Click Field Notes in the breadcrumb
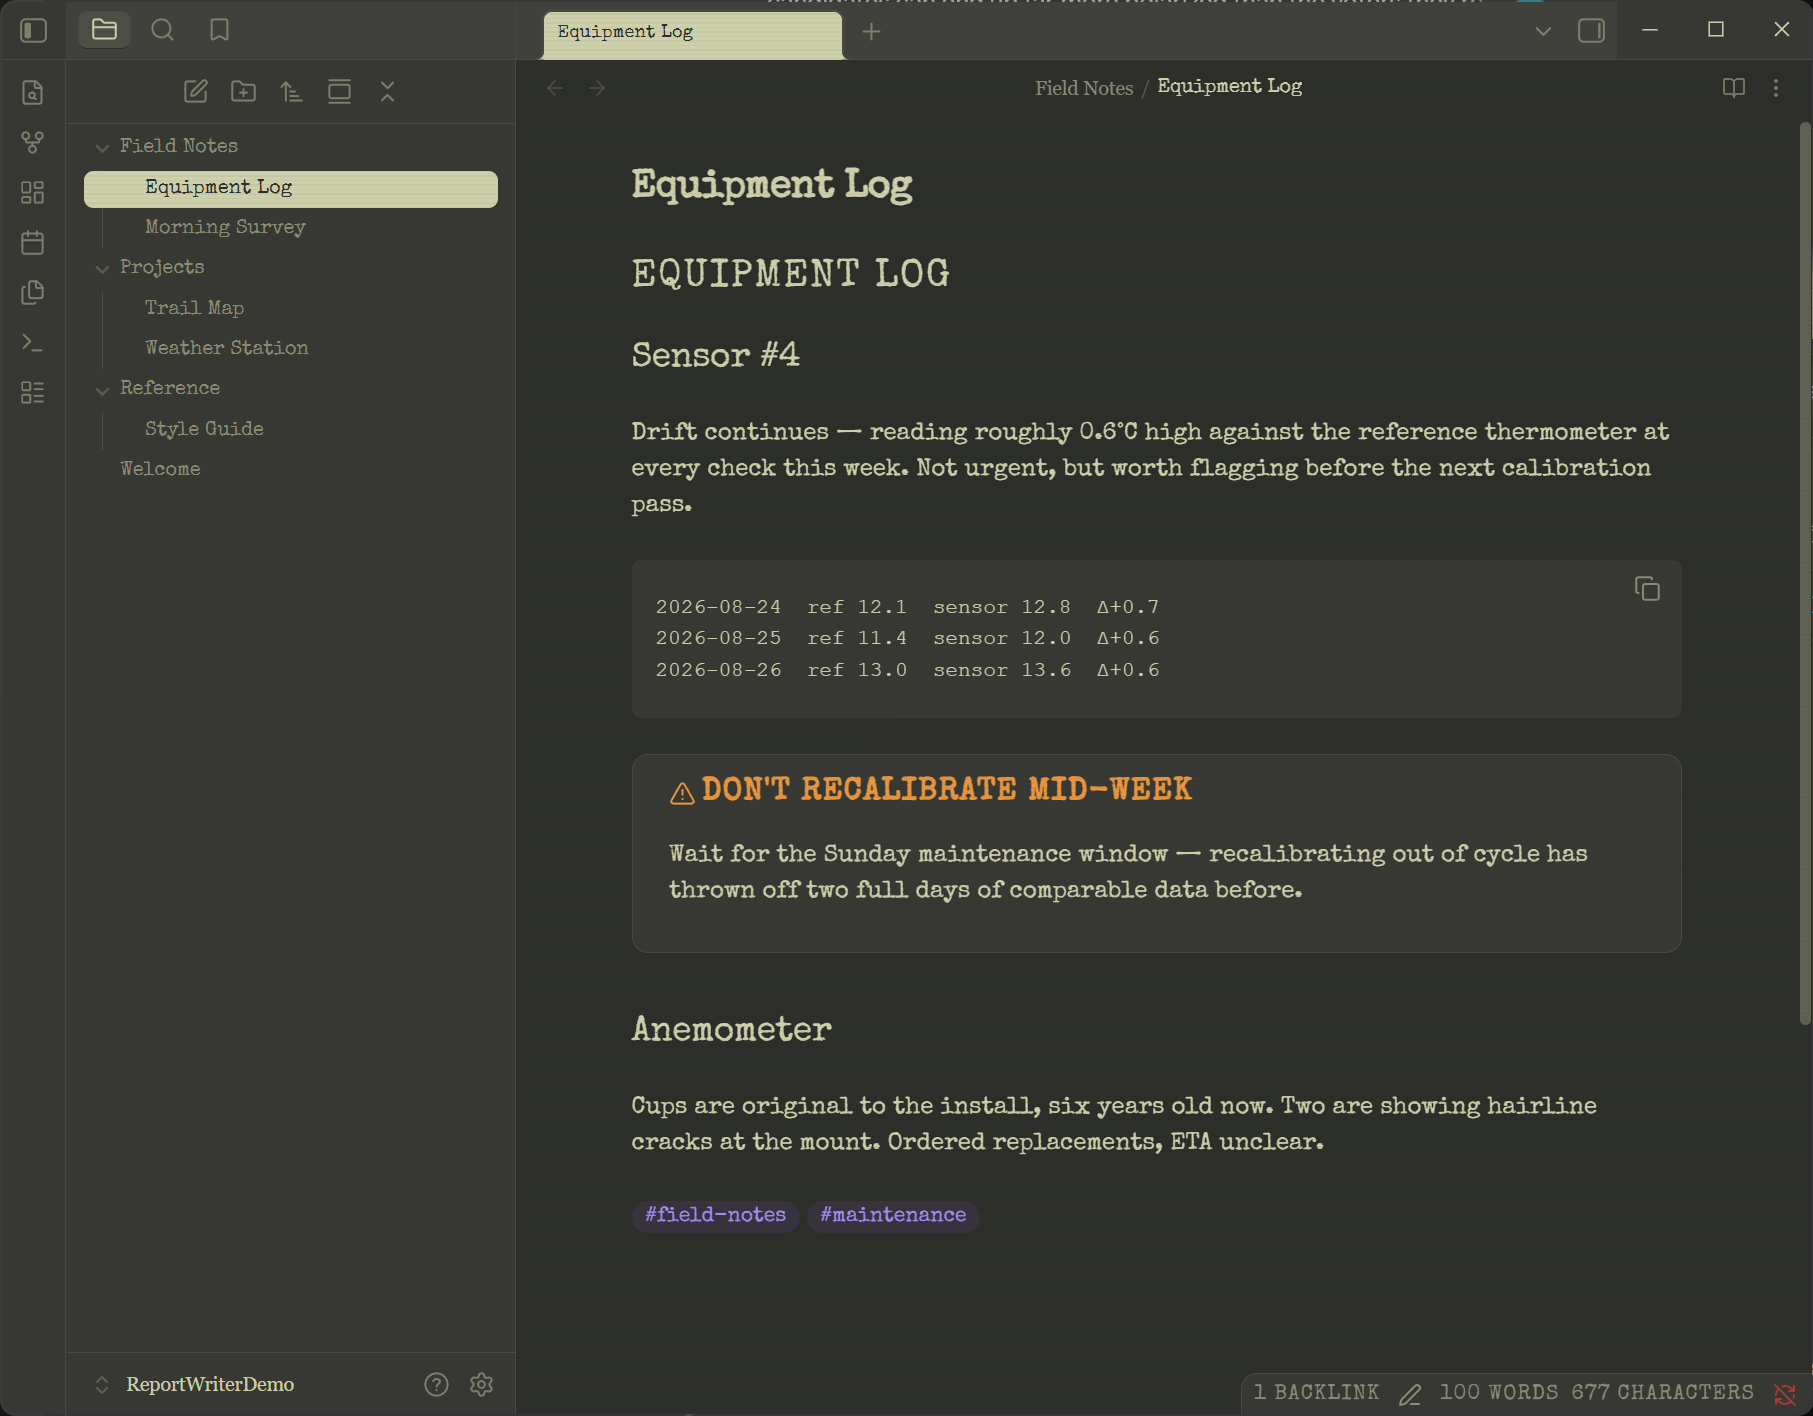 point(1084,88)
